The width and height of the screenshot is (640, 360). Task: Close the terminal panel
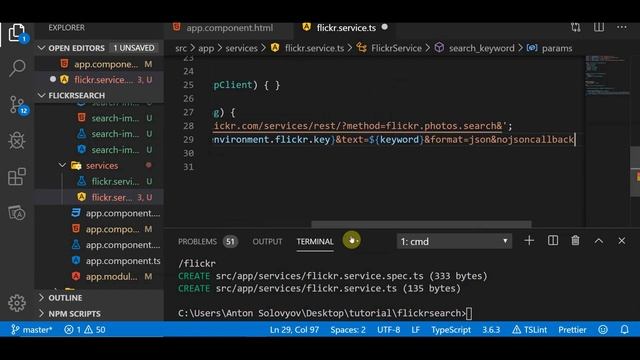click(621, 241)
